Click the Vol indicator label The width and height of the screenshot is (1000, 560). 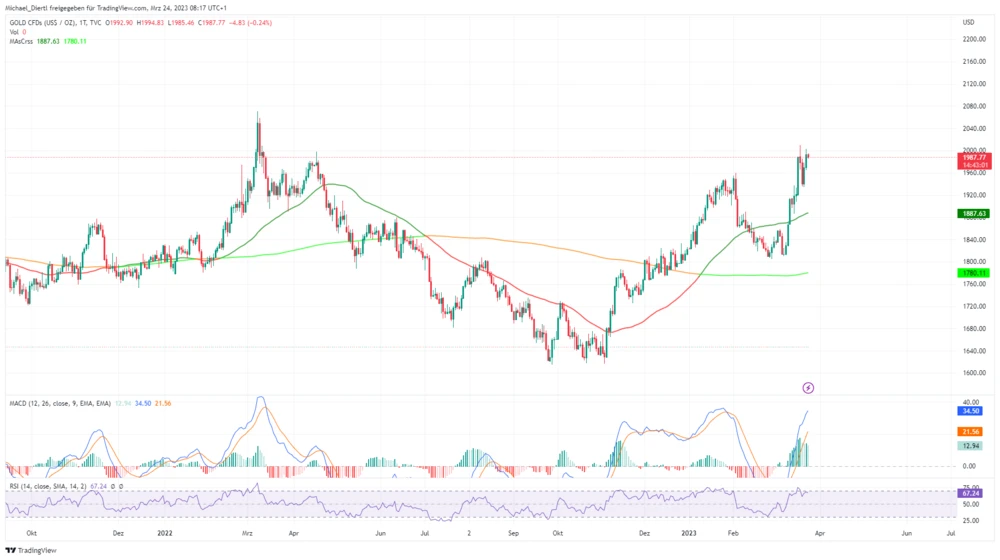pos(15,32)
